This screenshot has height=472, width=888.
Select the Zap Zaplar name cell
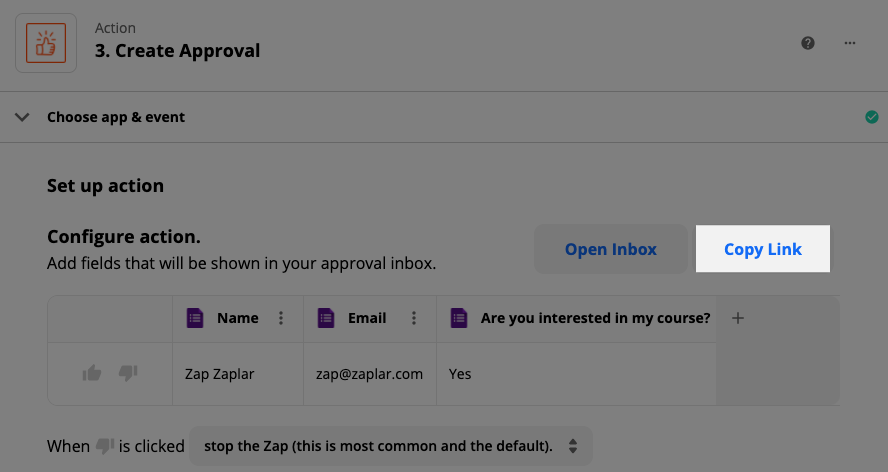tap(238, 374)
